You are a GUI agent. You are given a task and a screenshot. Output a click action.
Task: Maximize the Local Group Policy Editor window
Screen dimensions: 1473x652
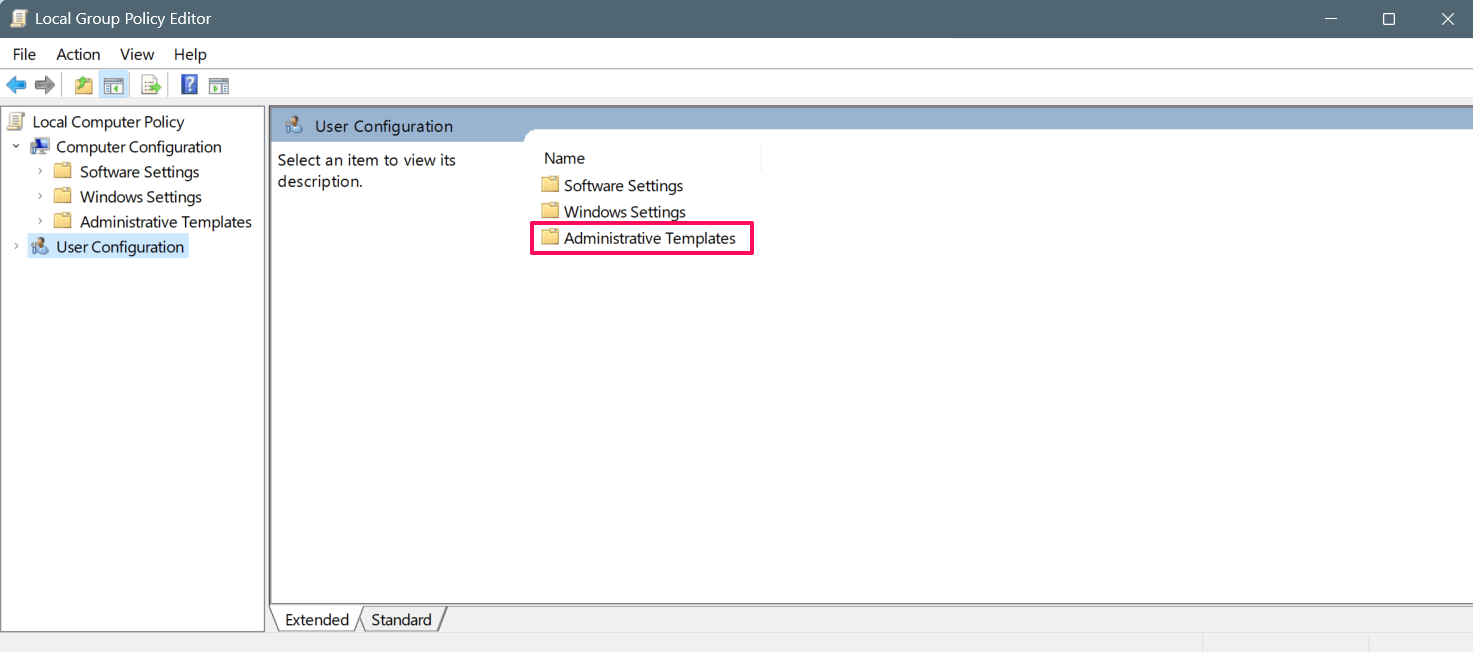[x=1388, y=19]
